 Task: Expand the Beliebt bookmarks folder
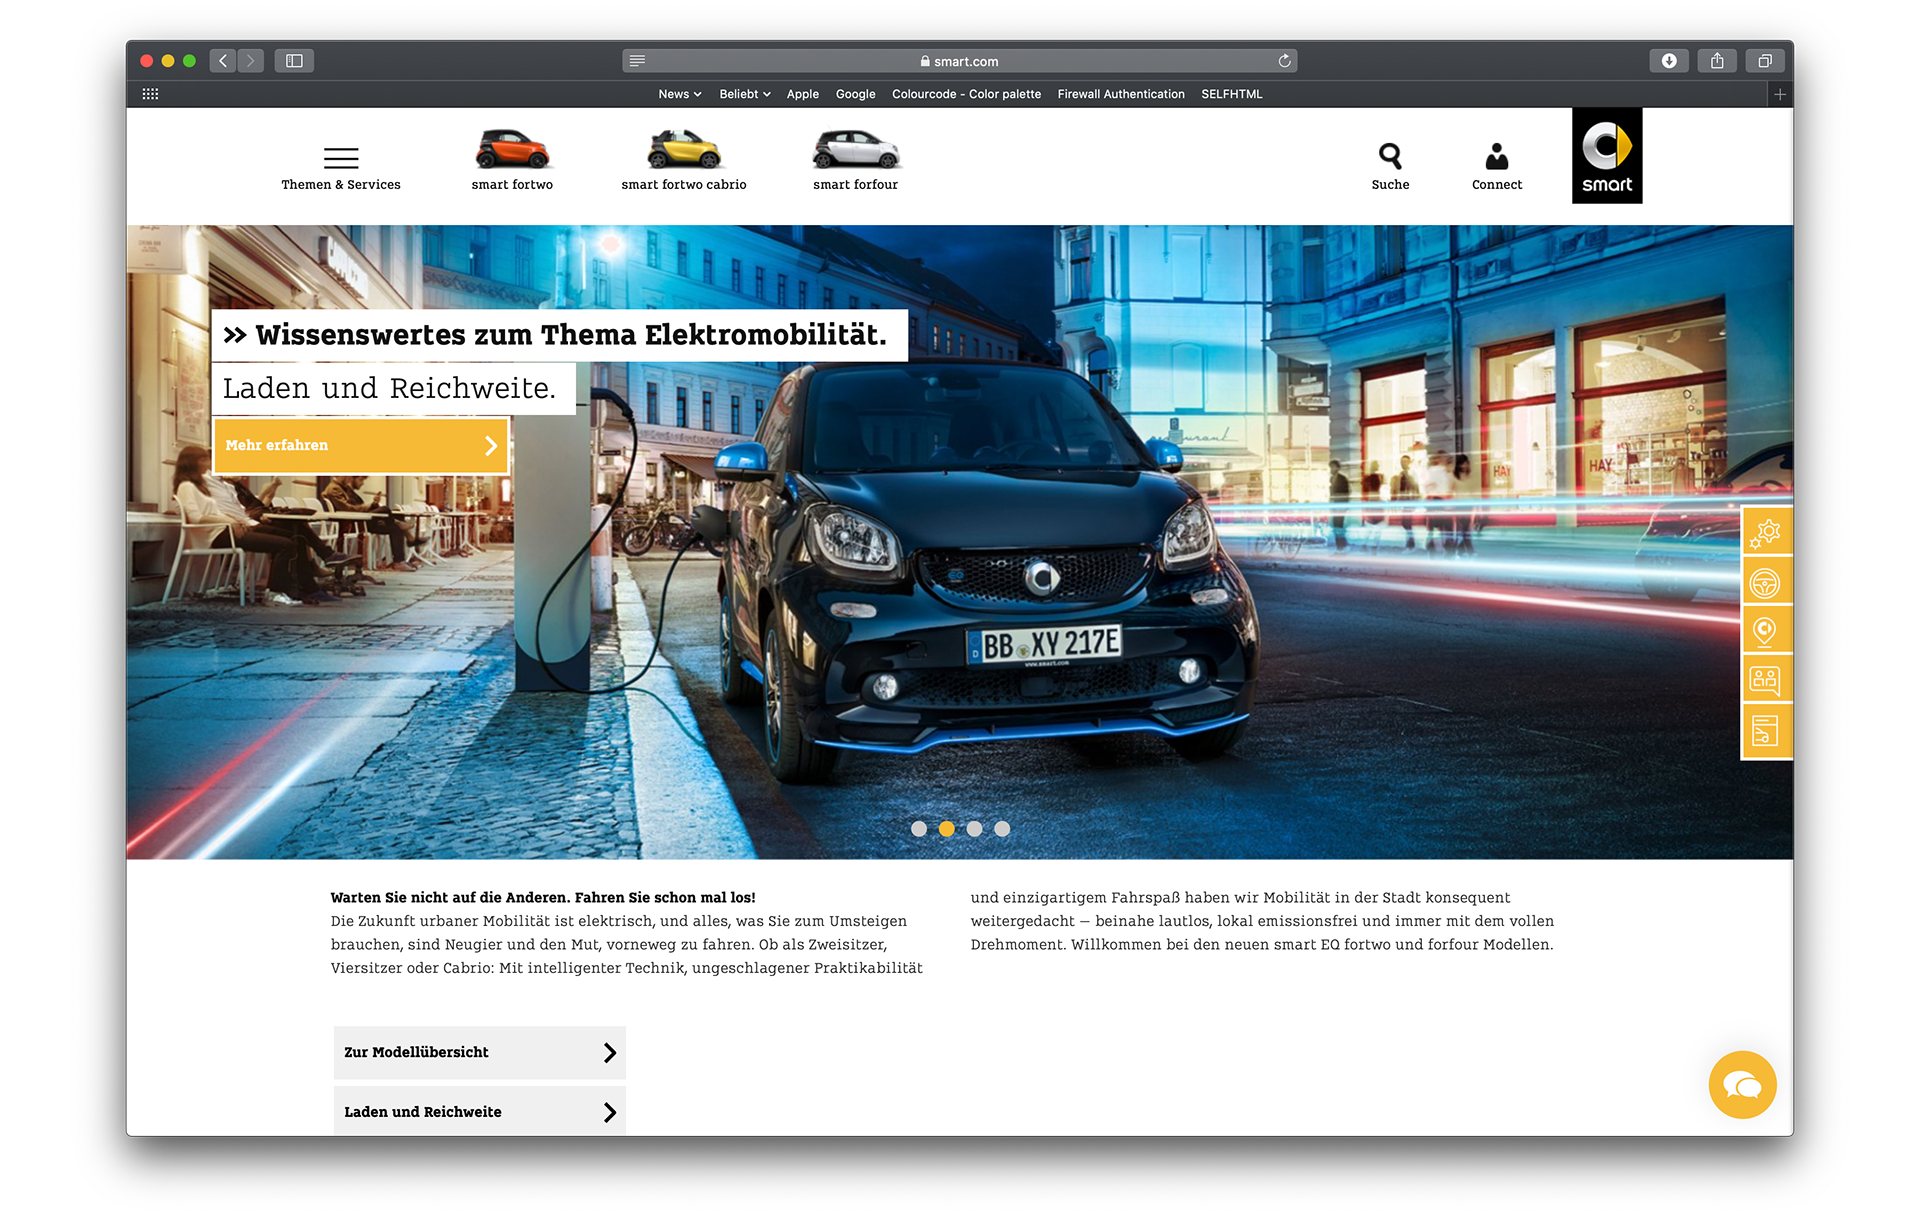point(744,94)
